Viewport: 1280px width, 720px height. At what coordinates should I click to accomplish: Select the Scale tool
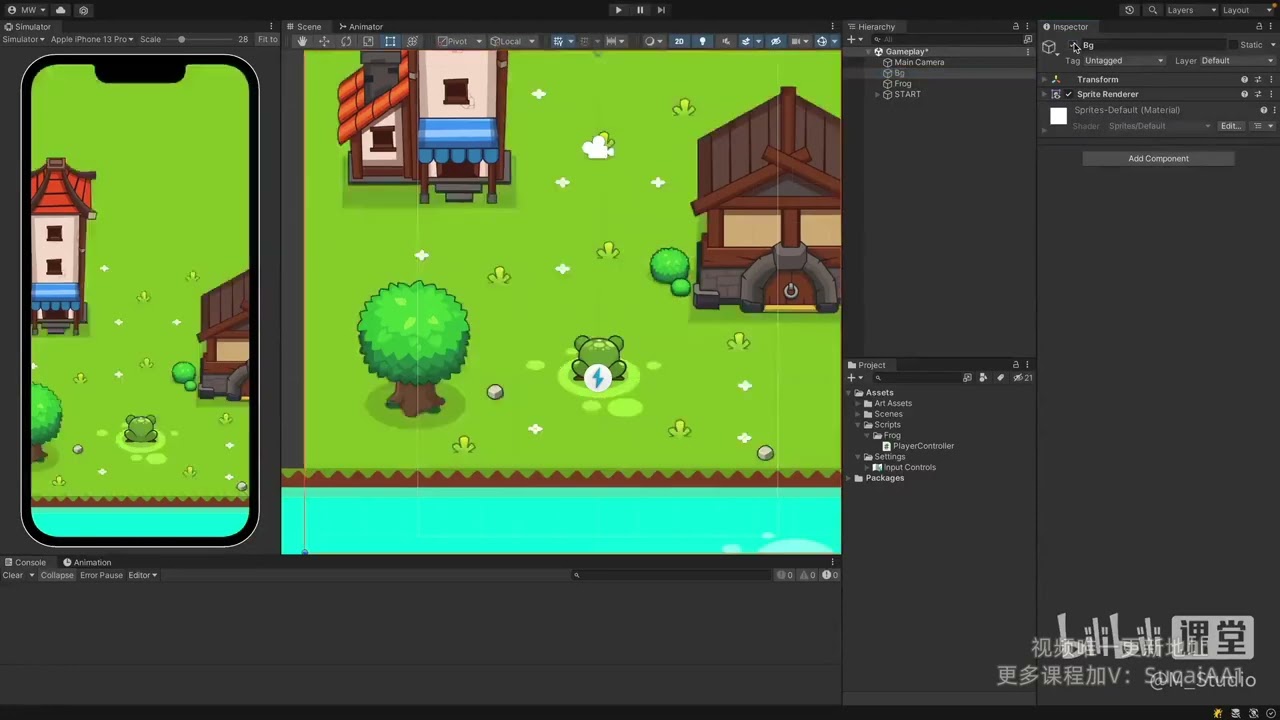coord(368,41)
